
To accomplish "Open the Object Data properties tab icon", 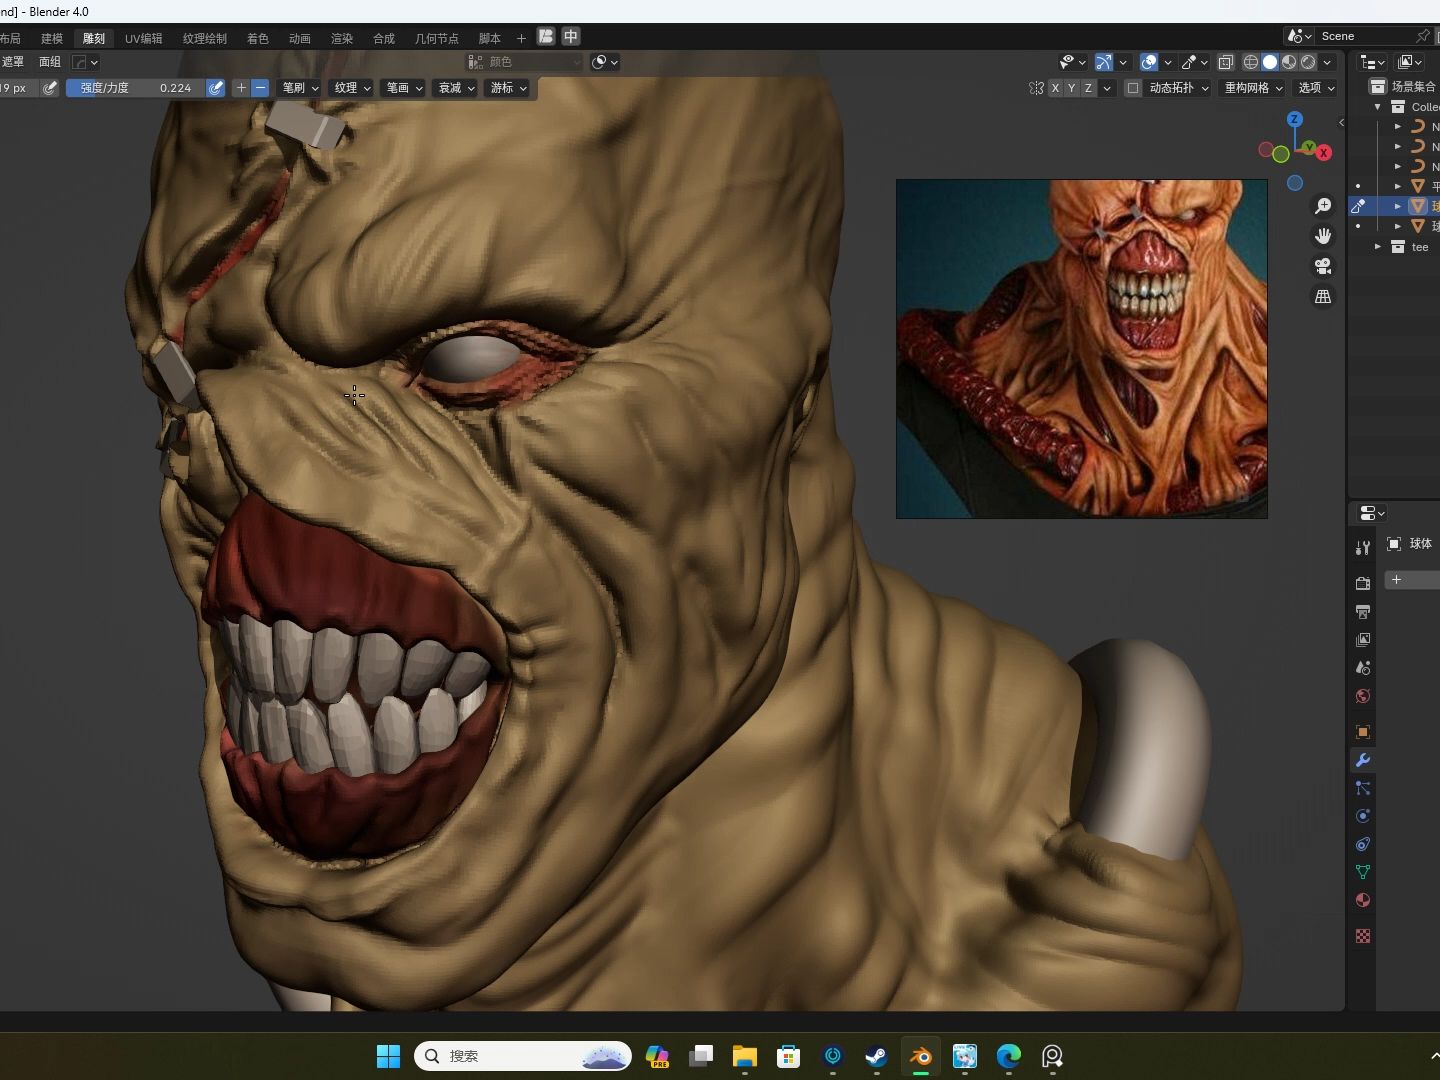I will (x=1363, y=872).
